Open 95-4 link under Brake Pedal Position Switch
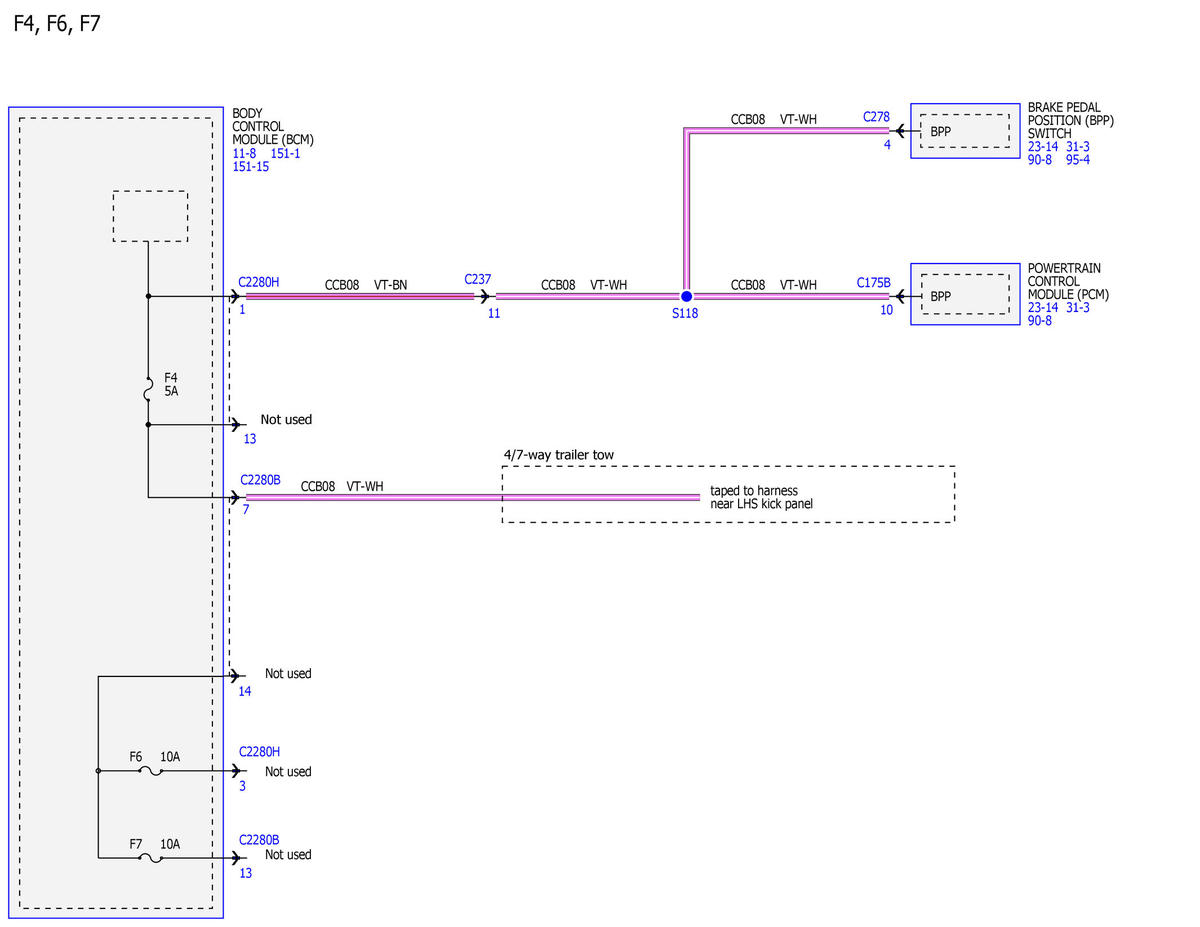The image size is (1200, 927). coord(1078,159)
